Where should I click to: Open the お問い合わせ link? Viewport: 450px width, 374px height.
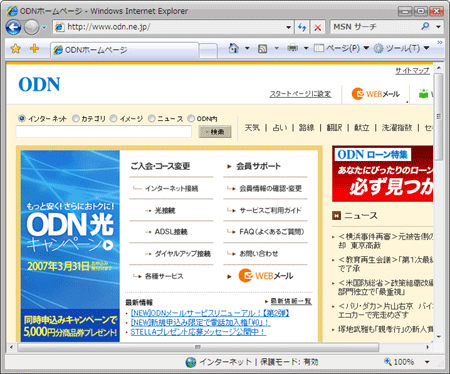[259, 254]
